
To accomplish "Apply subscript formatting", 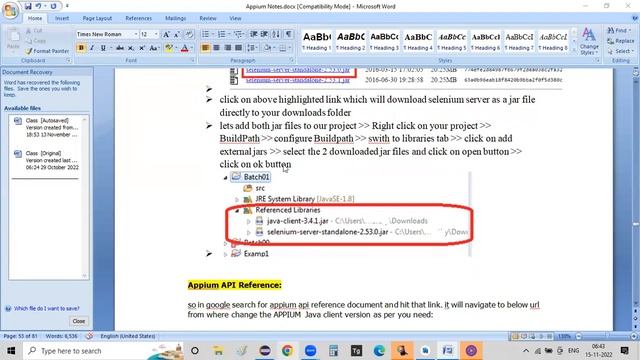I will click(x=131, y=48).
